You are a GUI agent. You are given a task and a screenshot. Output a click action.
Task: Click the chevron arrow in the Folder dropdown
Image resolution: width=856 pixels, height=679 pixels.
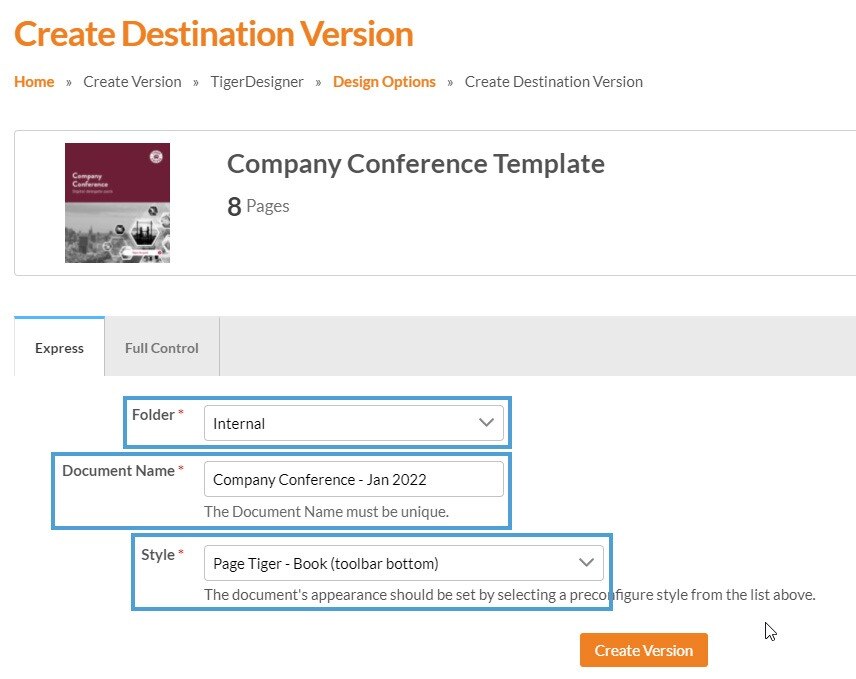pyautogui.click(x=486, y=423)
